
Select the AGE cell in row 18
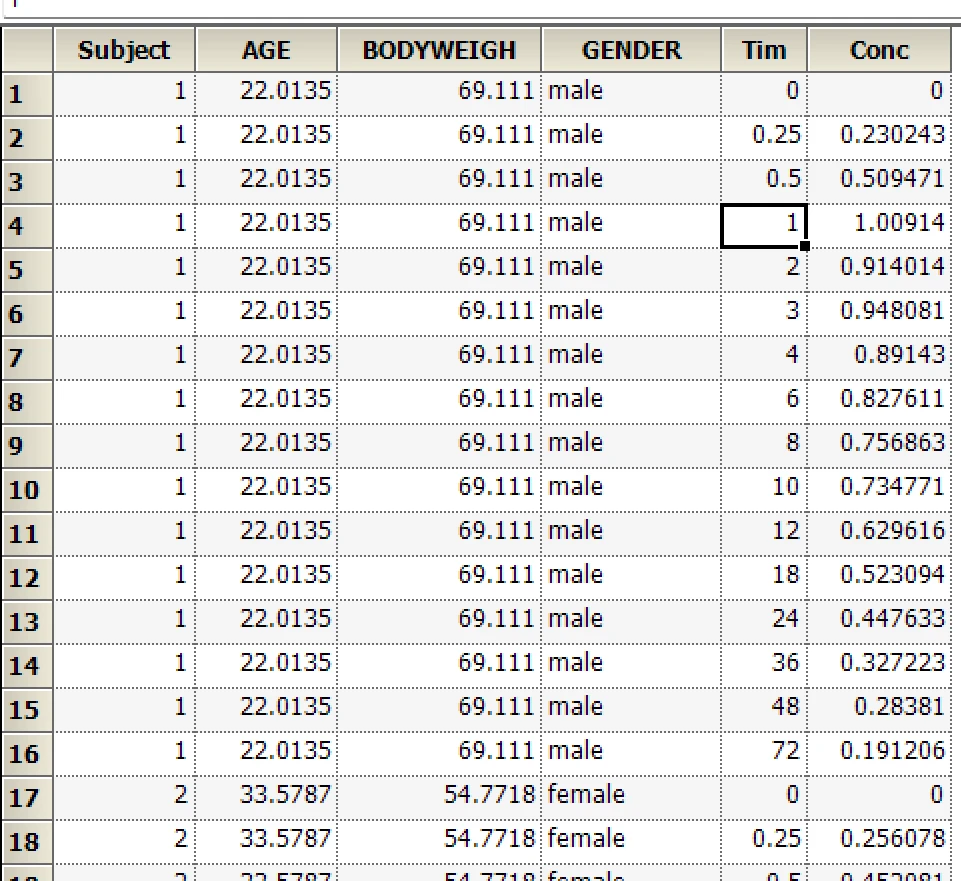pos(266,839)
